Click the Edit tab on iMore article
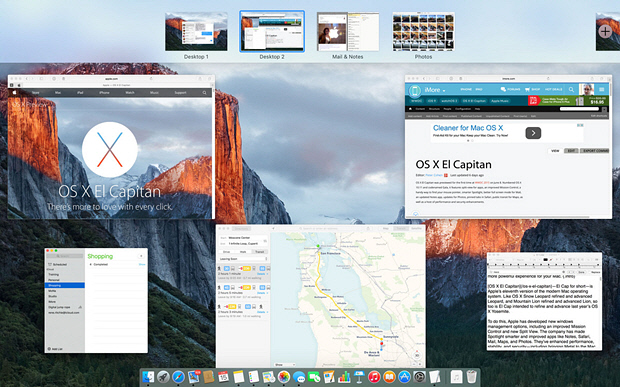The height and width of the screenshot is (387, 620). pyautogui.click(x=571, y=151)
